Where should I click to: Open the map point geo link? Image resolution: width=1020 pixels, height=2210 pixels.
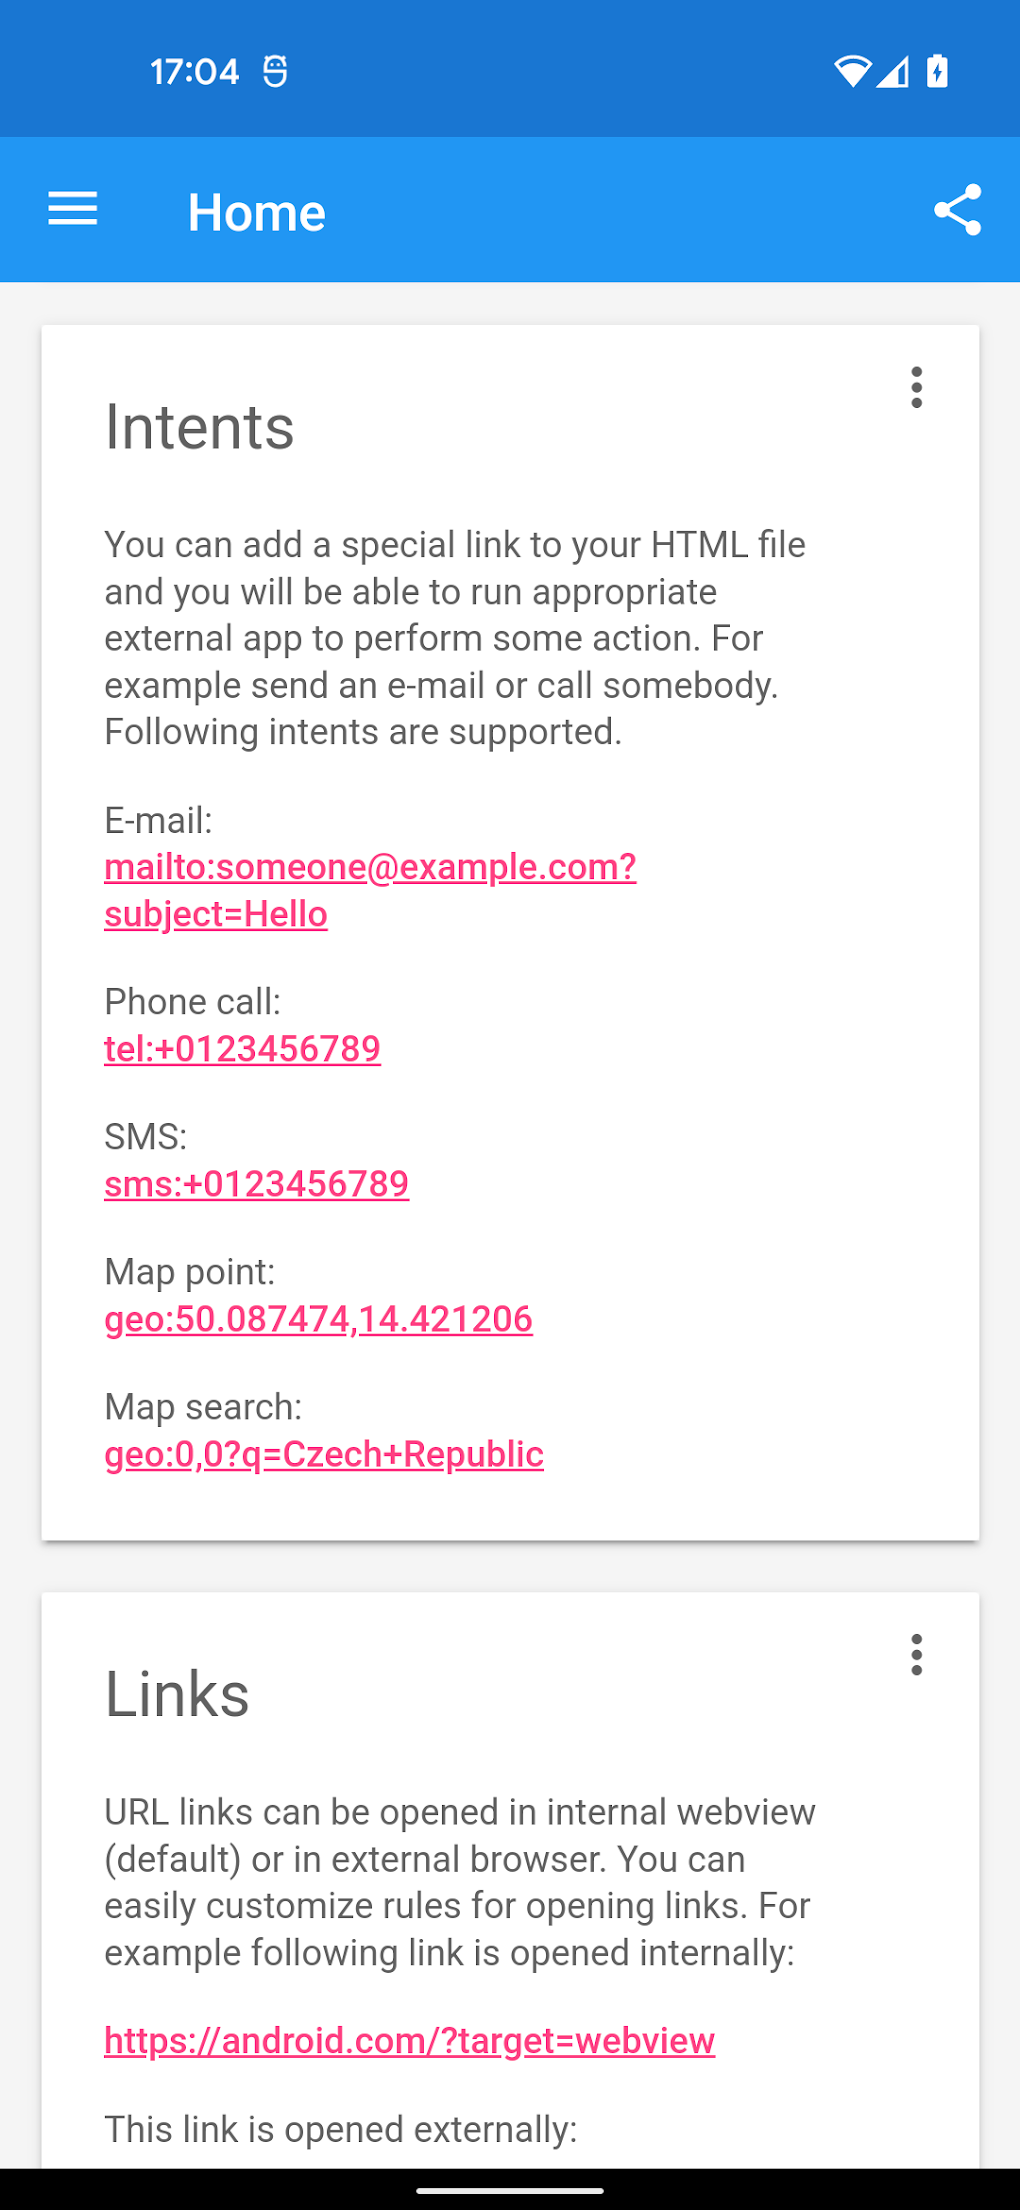318,1319
